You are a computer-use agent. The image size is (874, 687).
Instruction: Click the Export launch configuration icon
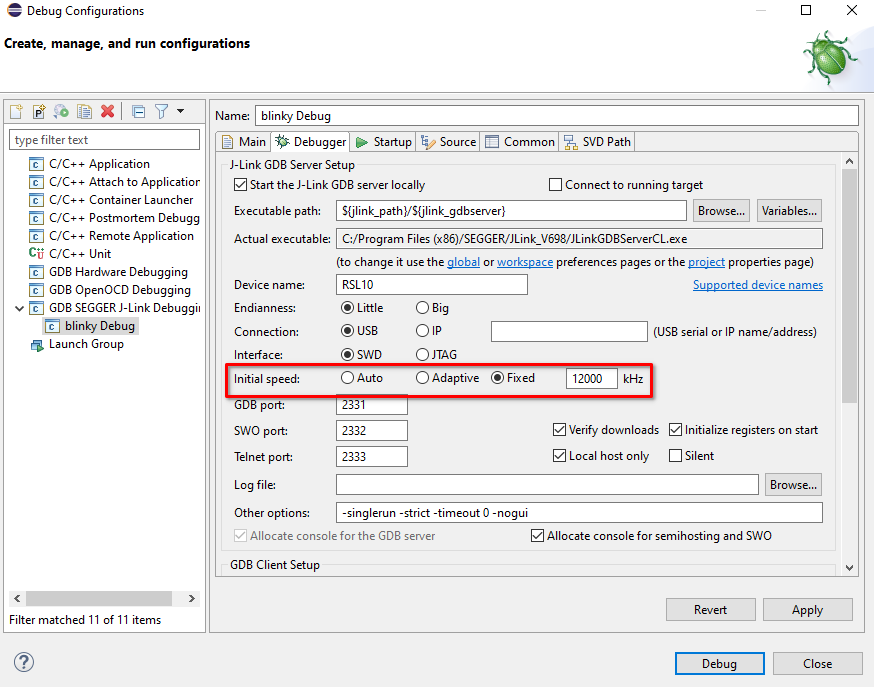(x=61, y=111)
